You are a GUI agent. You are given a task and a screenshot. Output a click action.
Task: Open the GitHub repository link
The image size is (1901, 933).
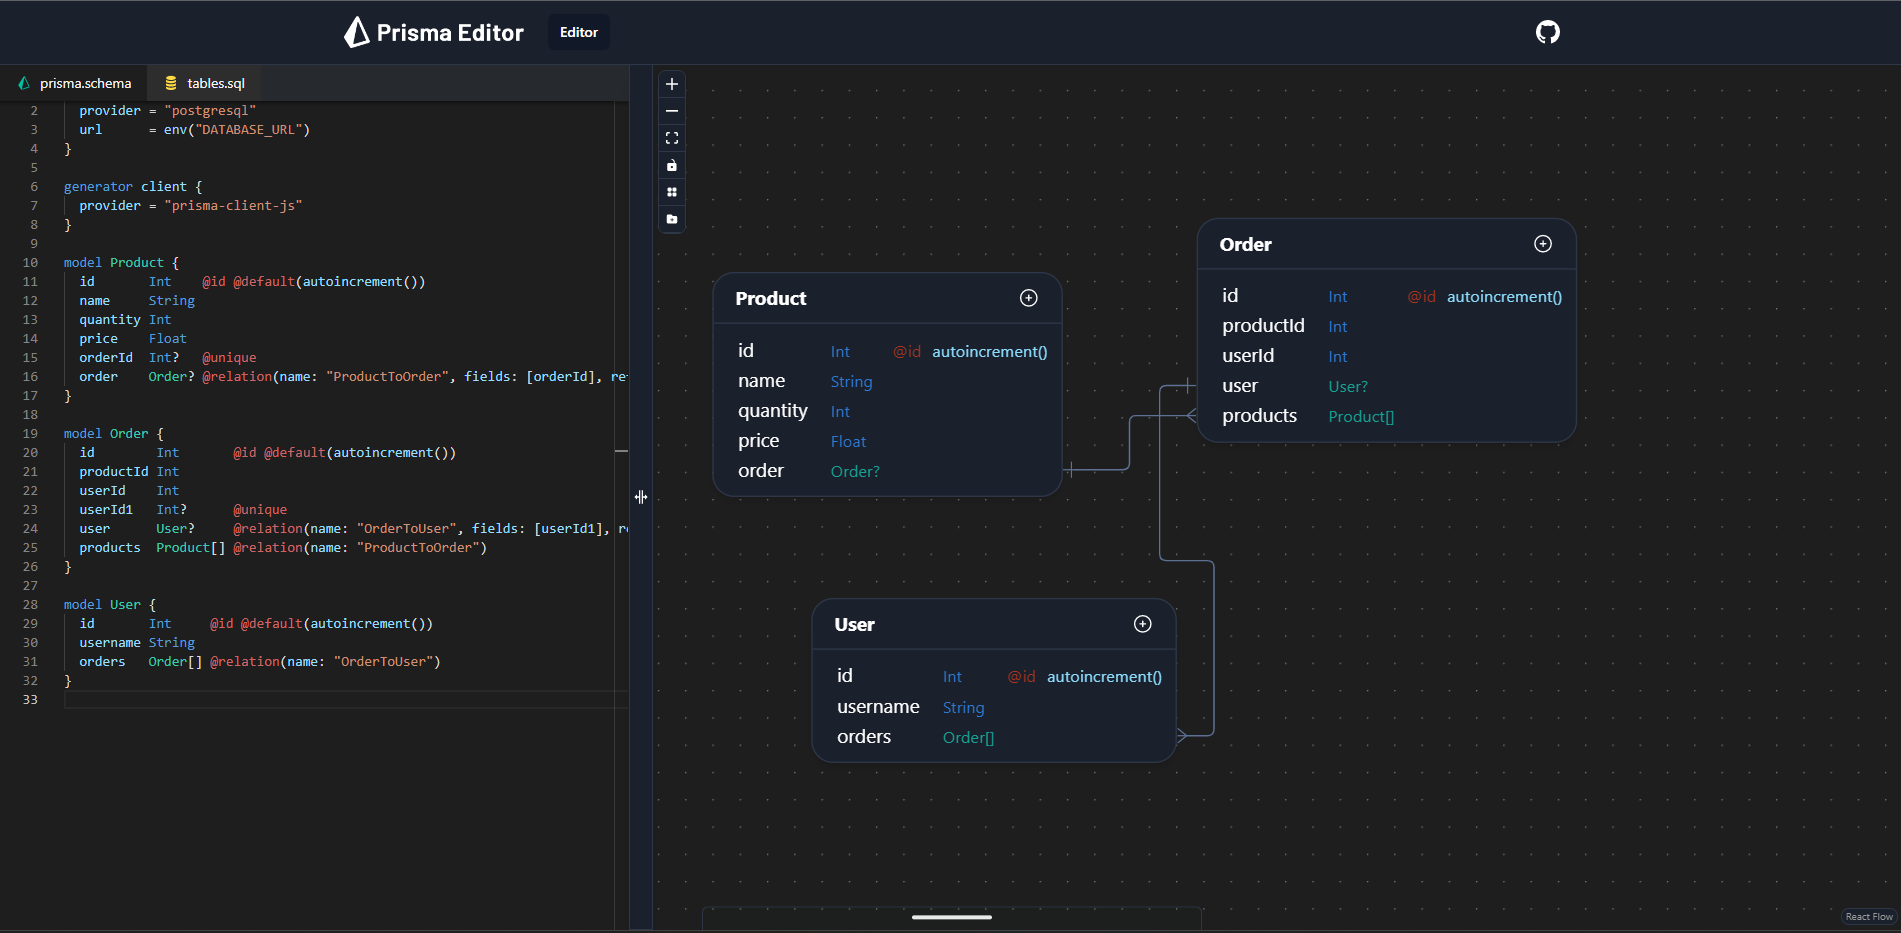[x=1547, y=32]
